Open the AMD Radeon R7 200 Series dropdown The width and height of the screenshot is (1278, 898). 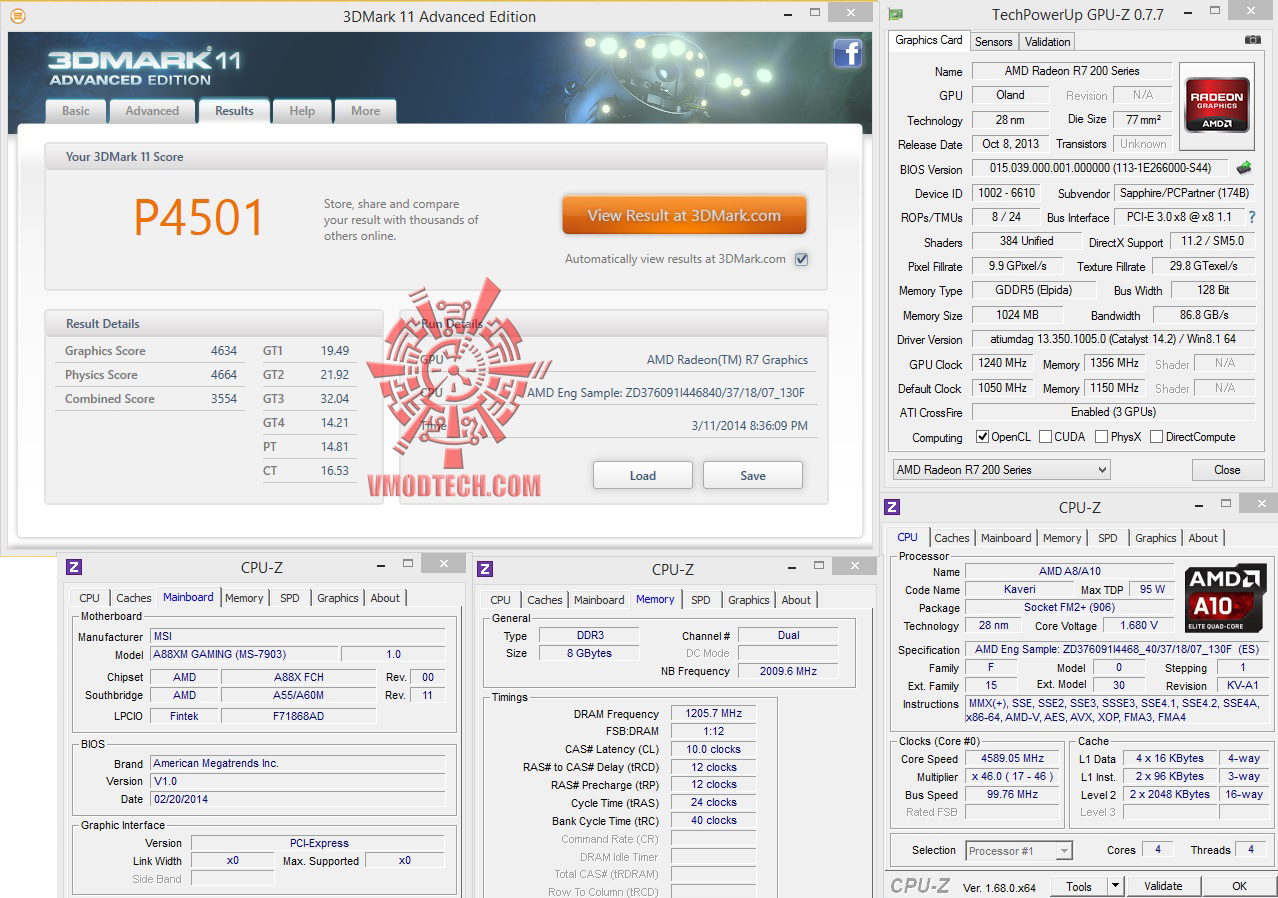pyautogui.click(x=1001, y=469)
